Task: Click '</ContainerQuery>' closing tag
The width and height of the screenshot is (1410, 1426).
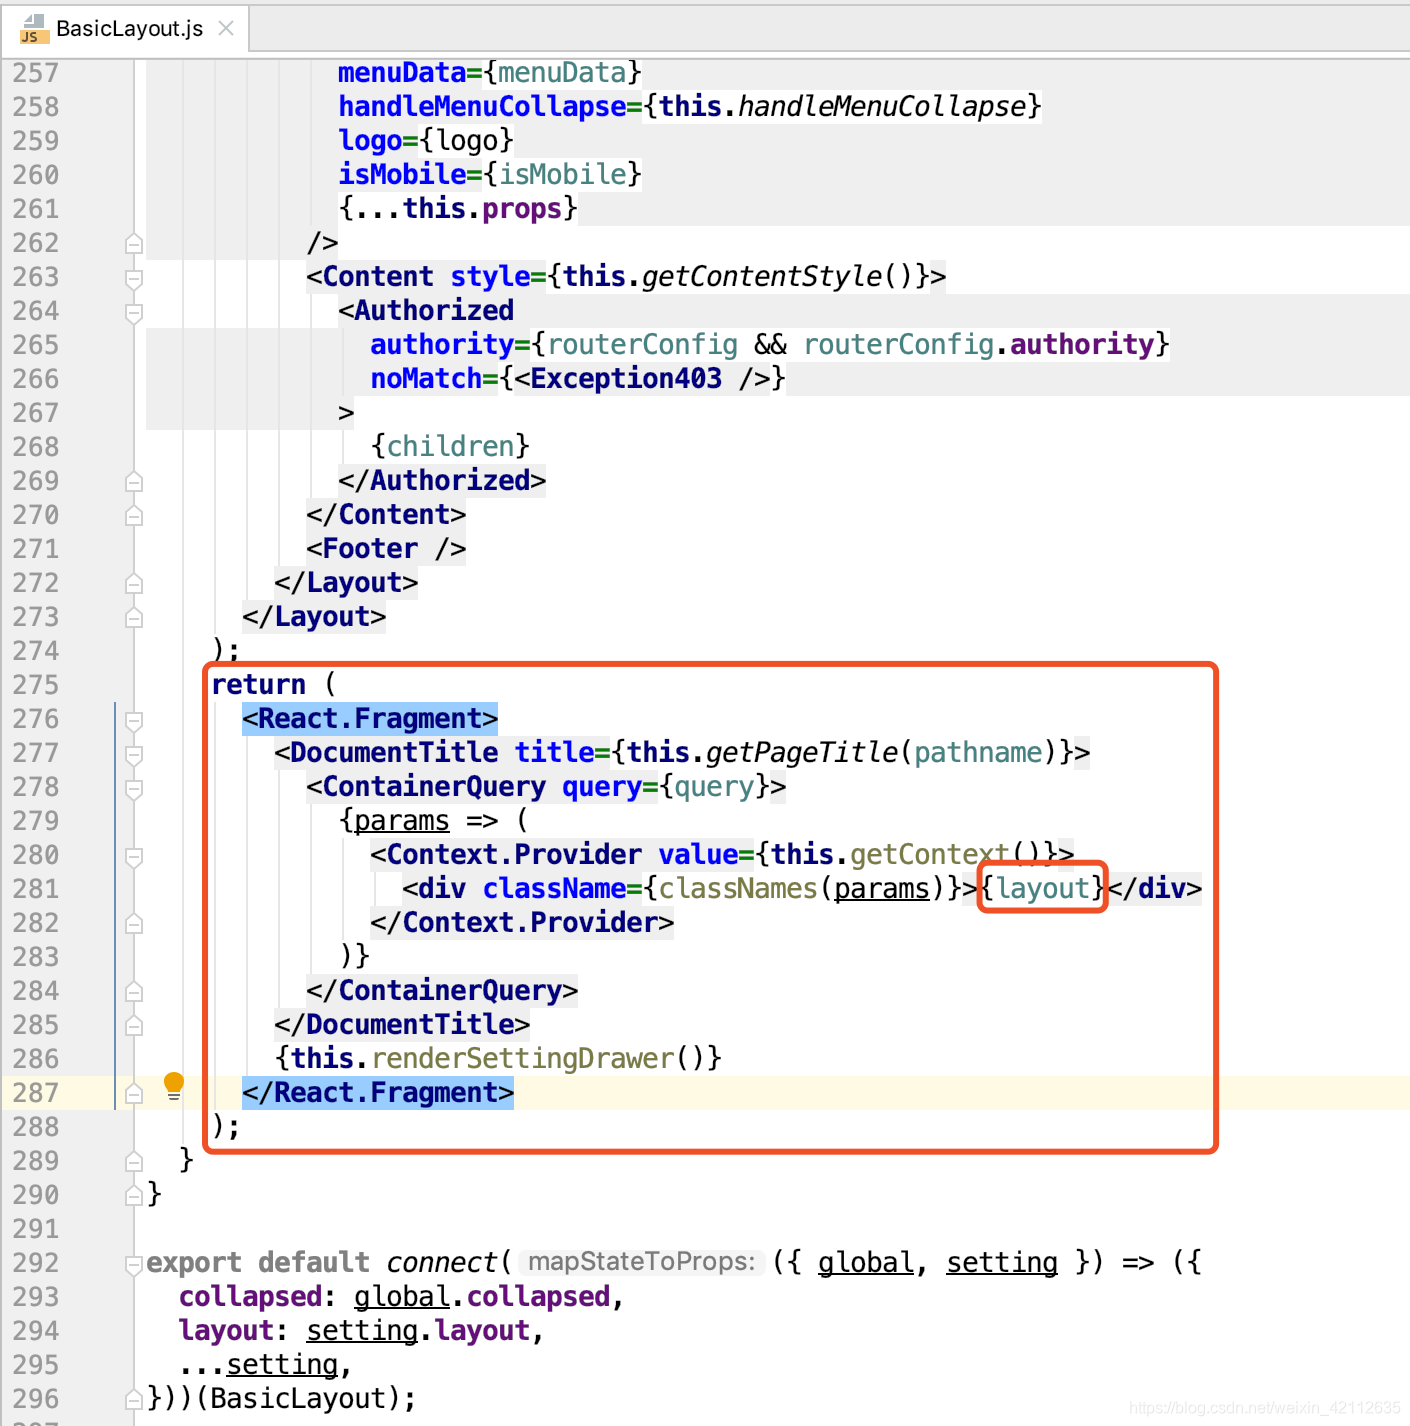Action: [x=442, y=991]
